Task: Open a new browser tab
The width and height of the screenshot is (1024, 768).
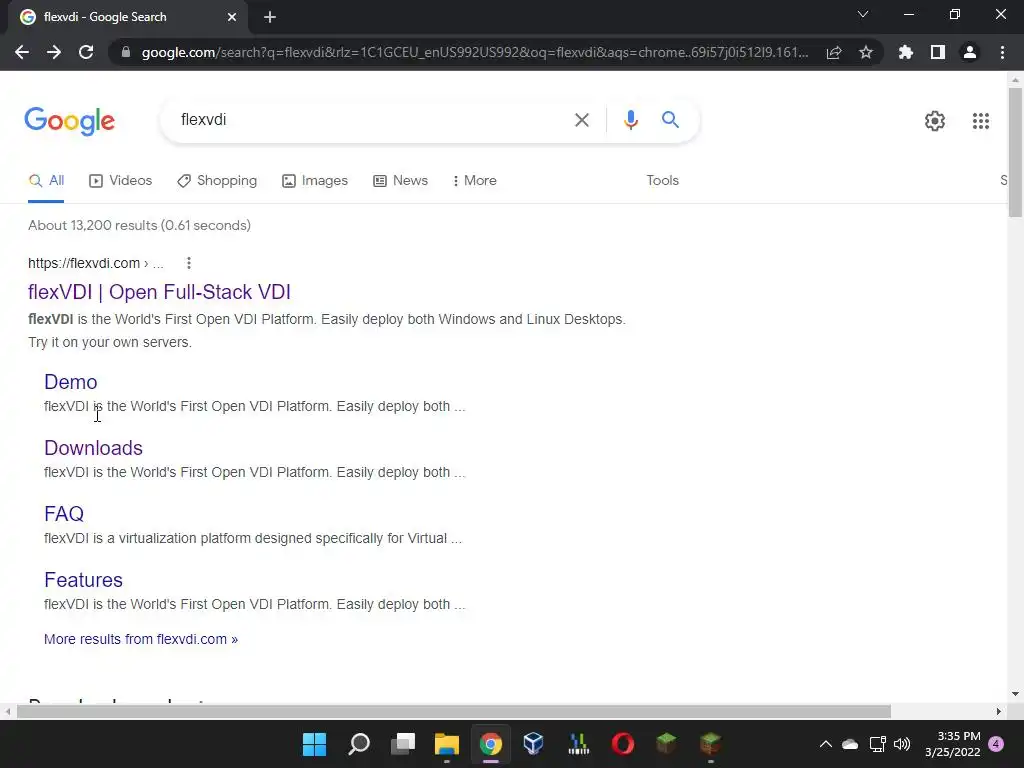Action: coord(270,17)
